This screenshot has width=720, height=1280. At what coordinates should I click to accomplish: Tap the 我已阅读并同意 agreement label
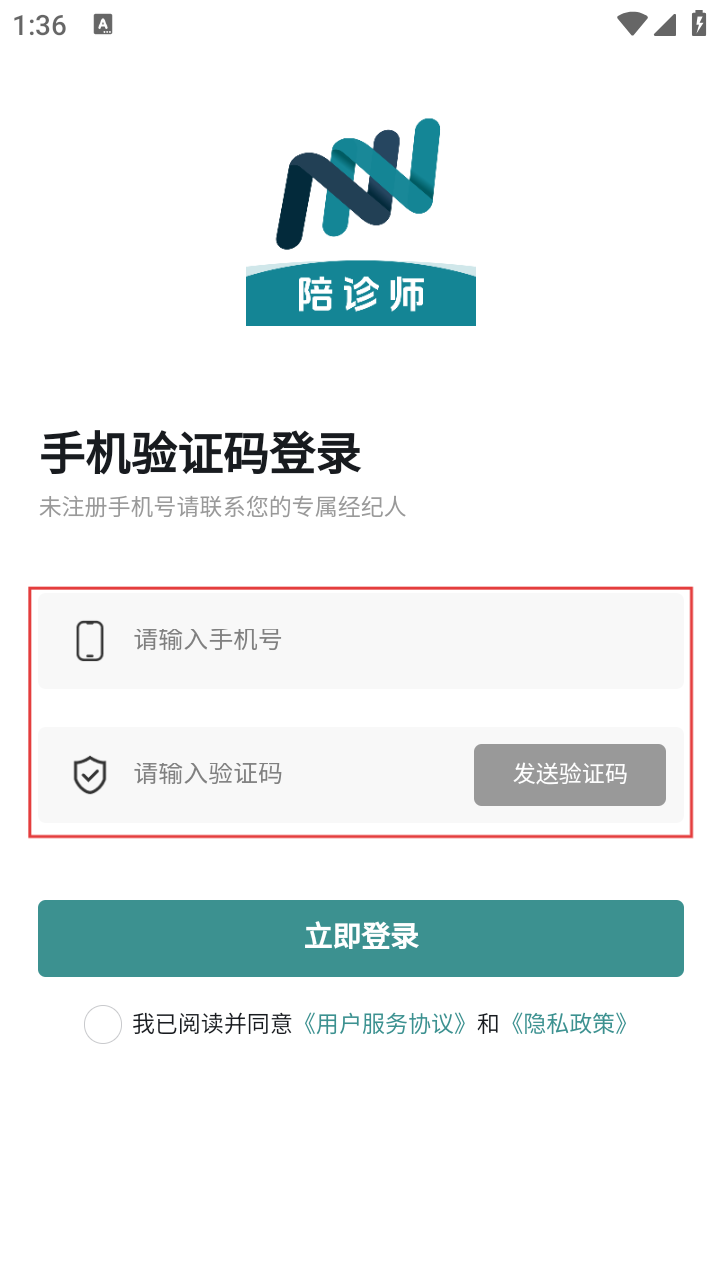tap(212, 1024)
